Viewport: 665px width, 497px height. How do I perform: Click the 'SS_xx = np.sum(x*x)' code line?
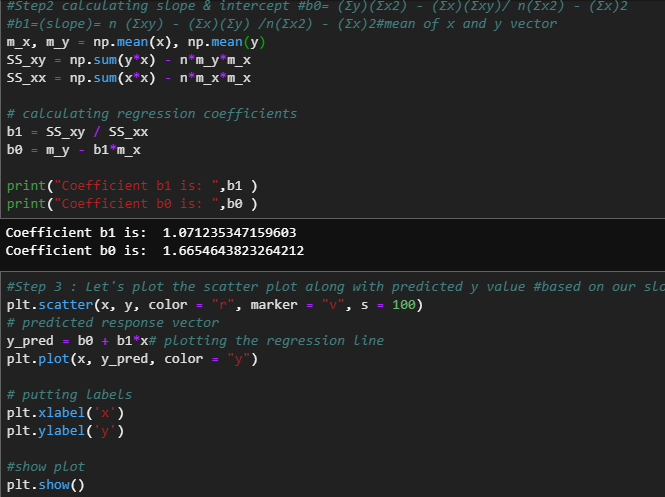tap(129, 78)
